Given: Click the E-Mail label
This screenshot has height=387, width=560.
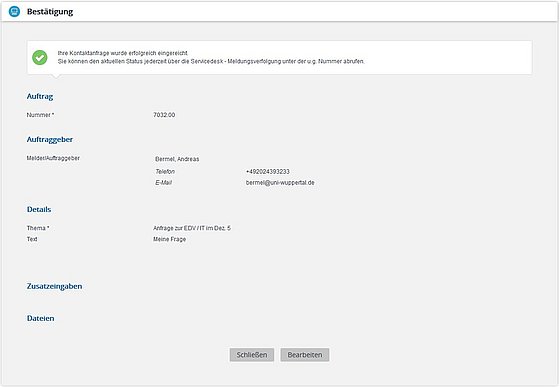Looking at the screenshot, I should tap(164, 183).
